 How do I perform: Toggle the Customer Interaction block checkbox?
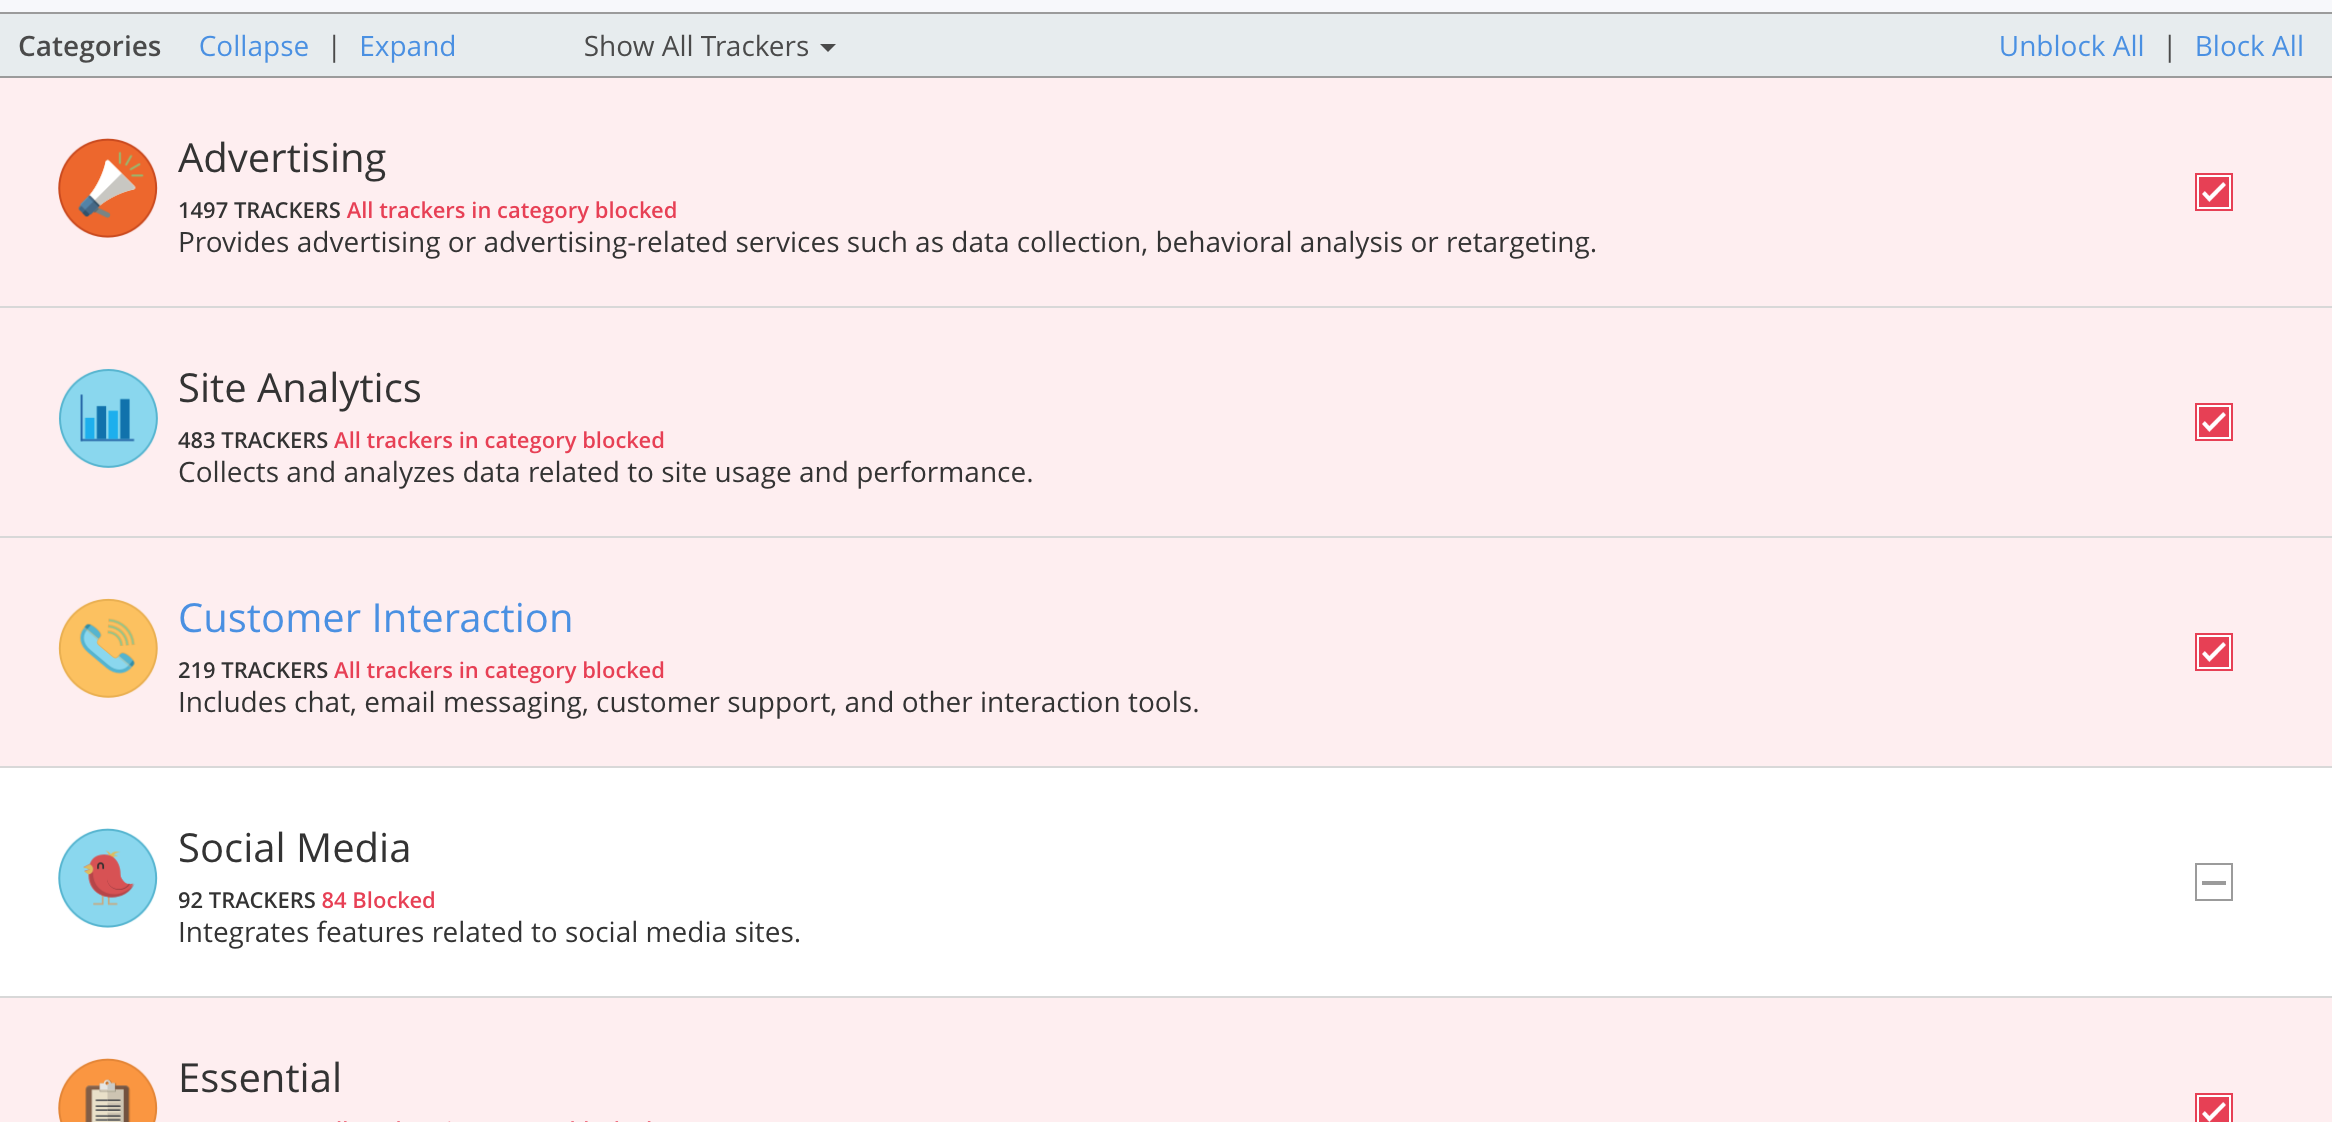pyautogui.click(x=2213, y=652)
